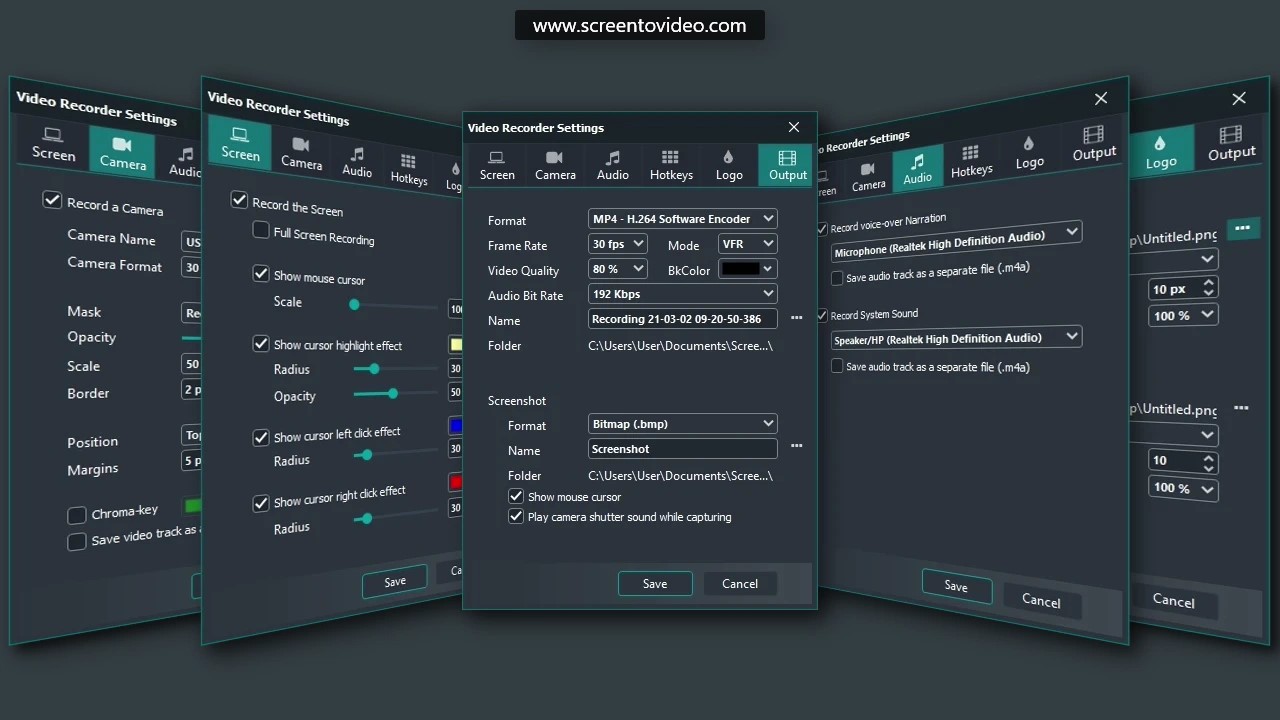Click Save in Screen settings window
1280x720 pixels.
(x=395, y=581)
